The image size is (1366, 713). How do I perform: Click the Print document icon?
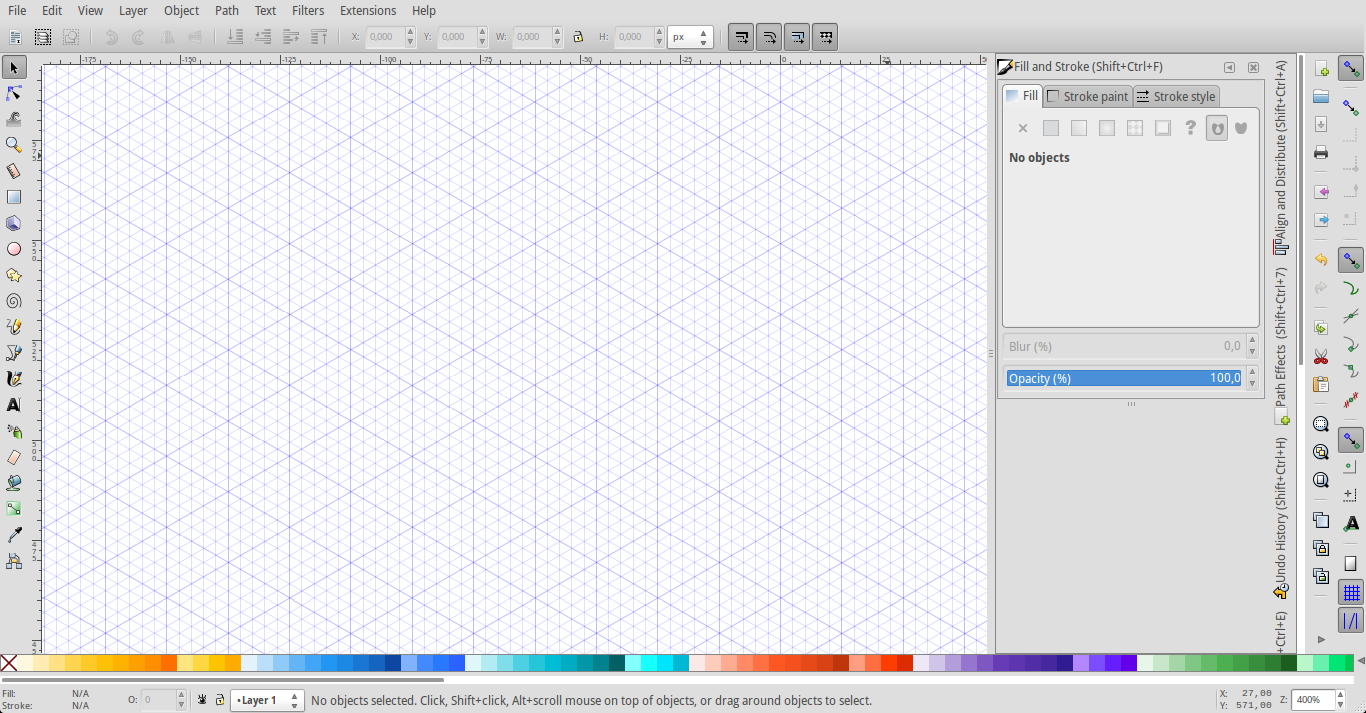(x=1321, y=153)
